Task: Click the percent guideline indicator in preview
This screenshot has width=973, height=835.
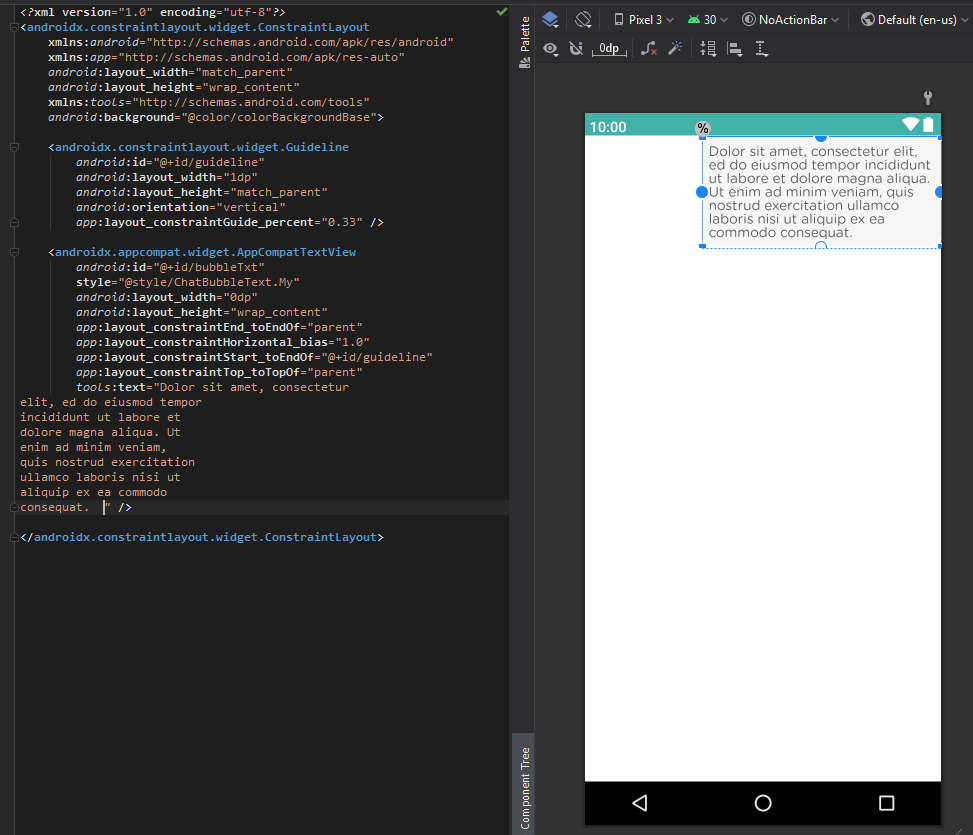Action: 702,128
